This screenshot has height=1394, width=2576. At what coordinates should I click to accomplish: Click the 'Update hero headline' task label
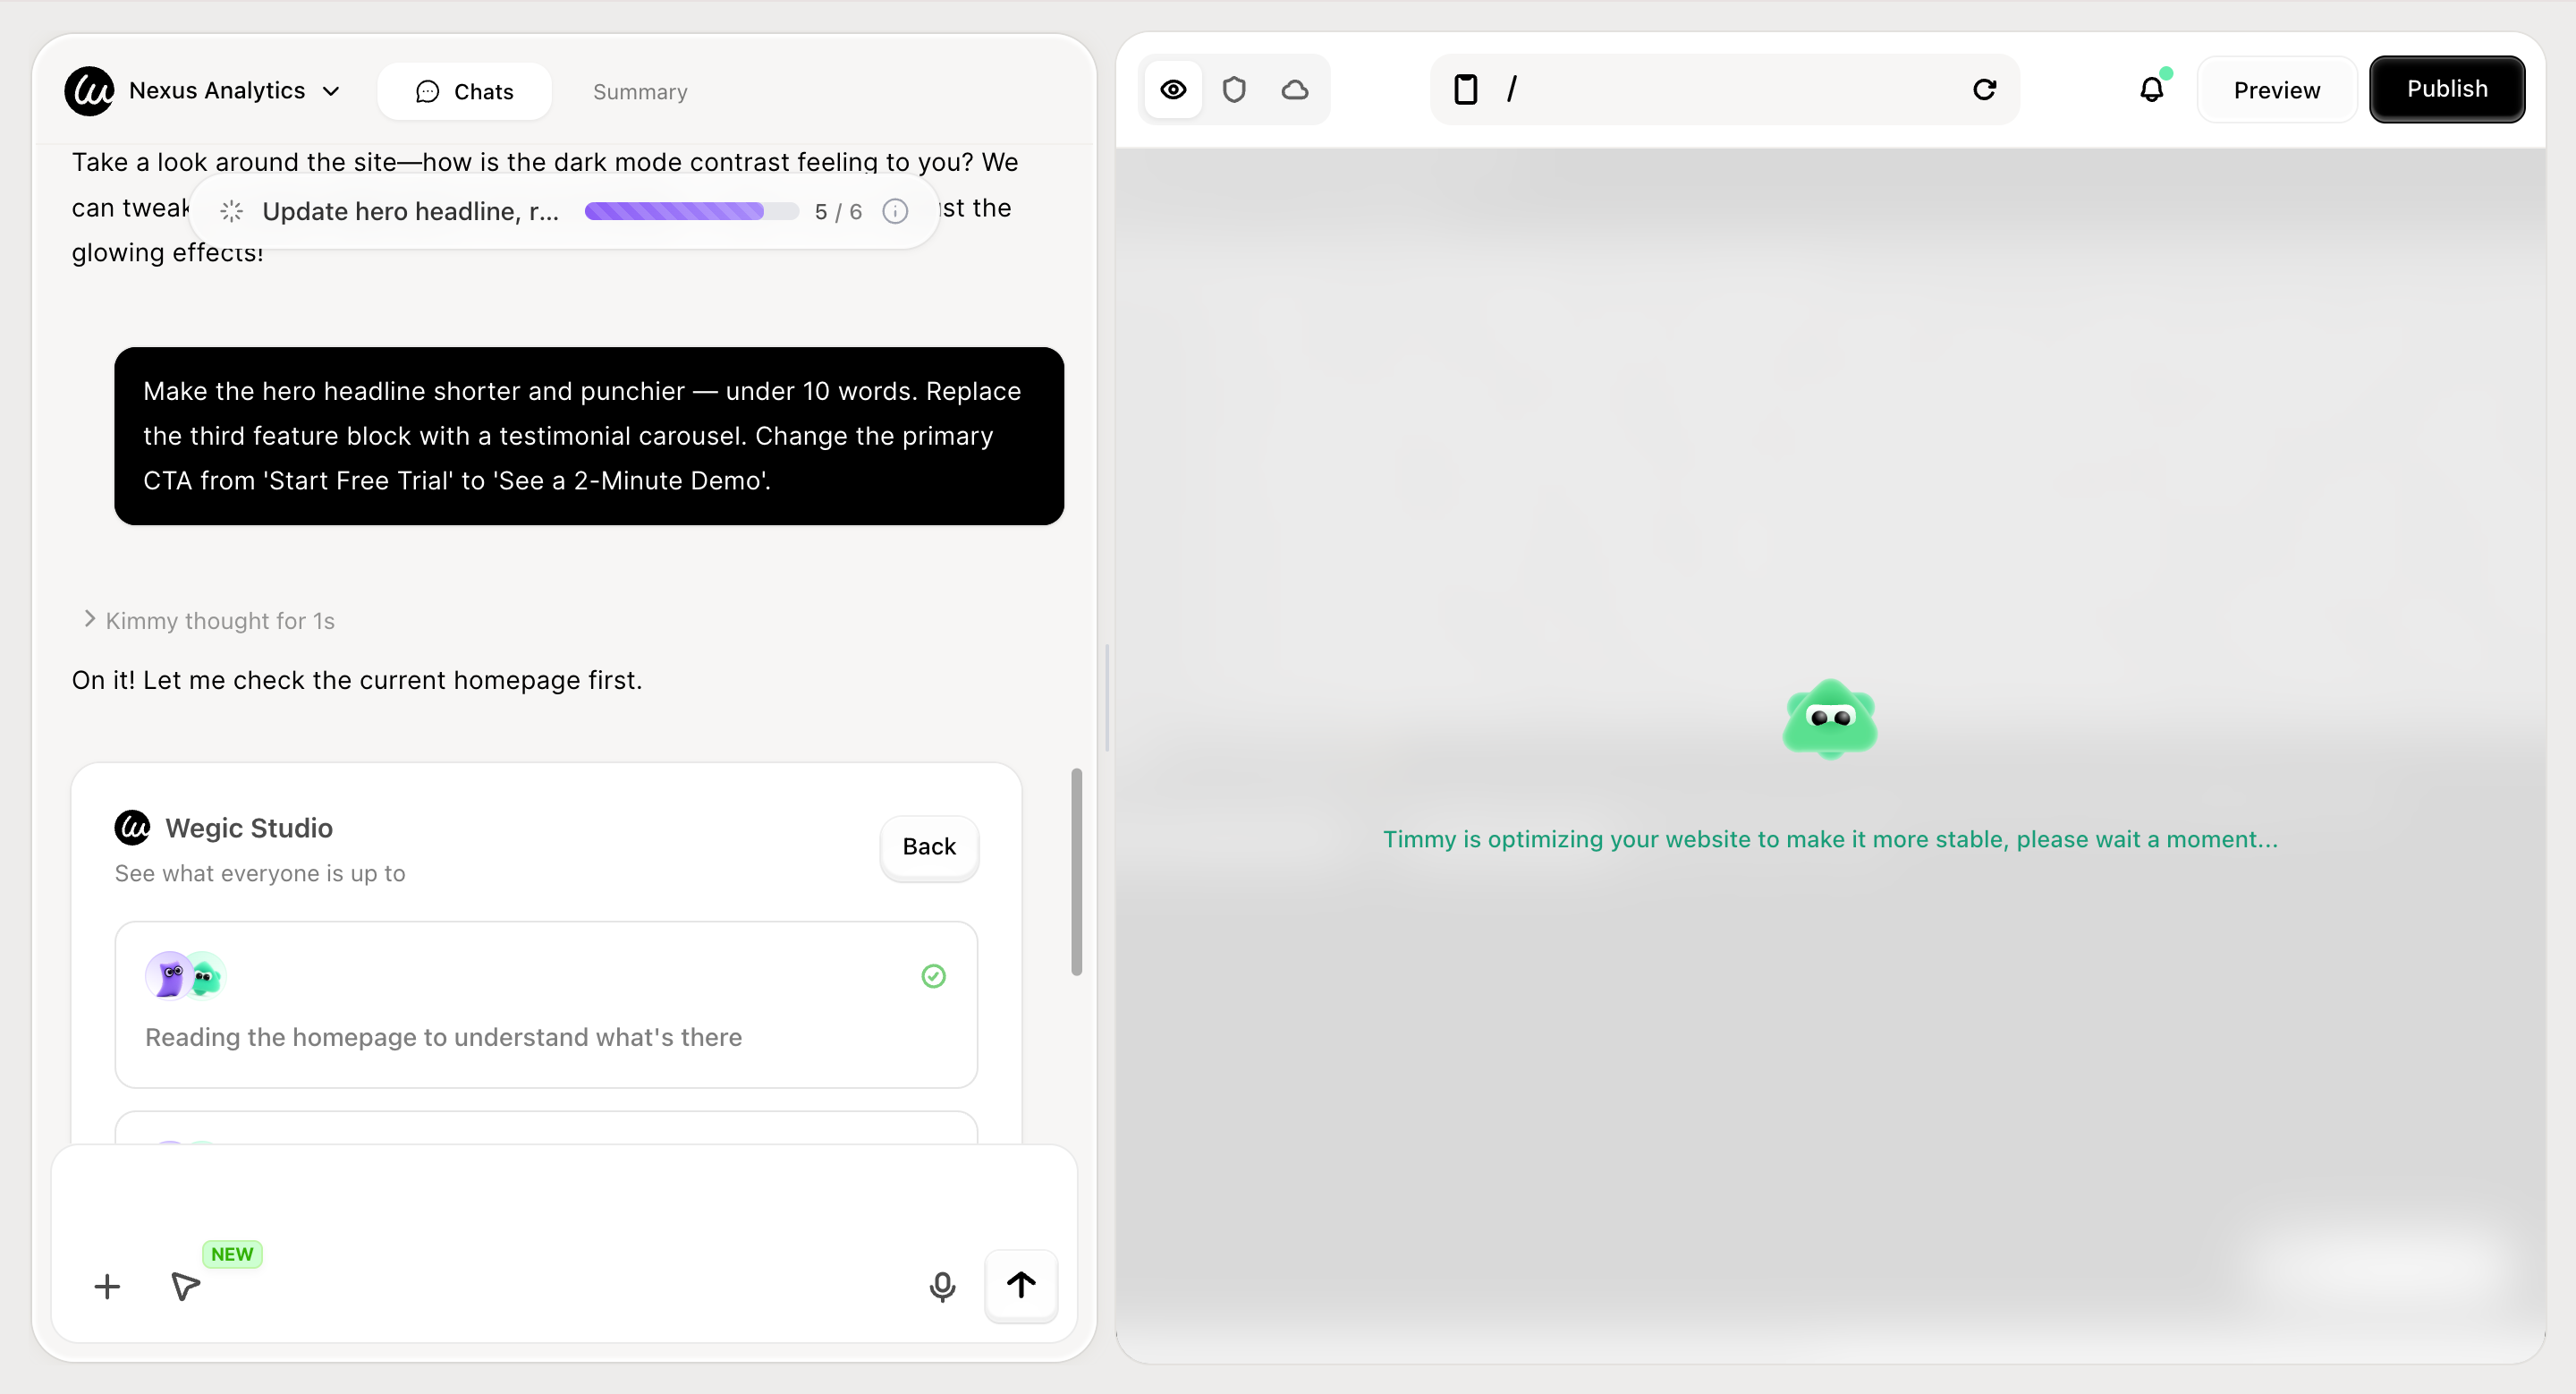410,211
